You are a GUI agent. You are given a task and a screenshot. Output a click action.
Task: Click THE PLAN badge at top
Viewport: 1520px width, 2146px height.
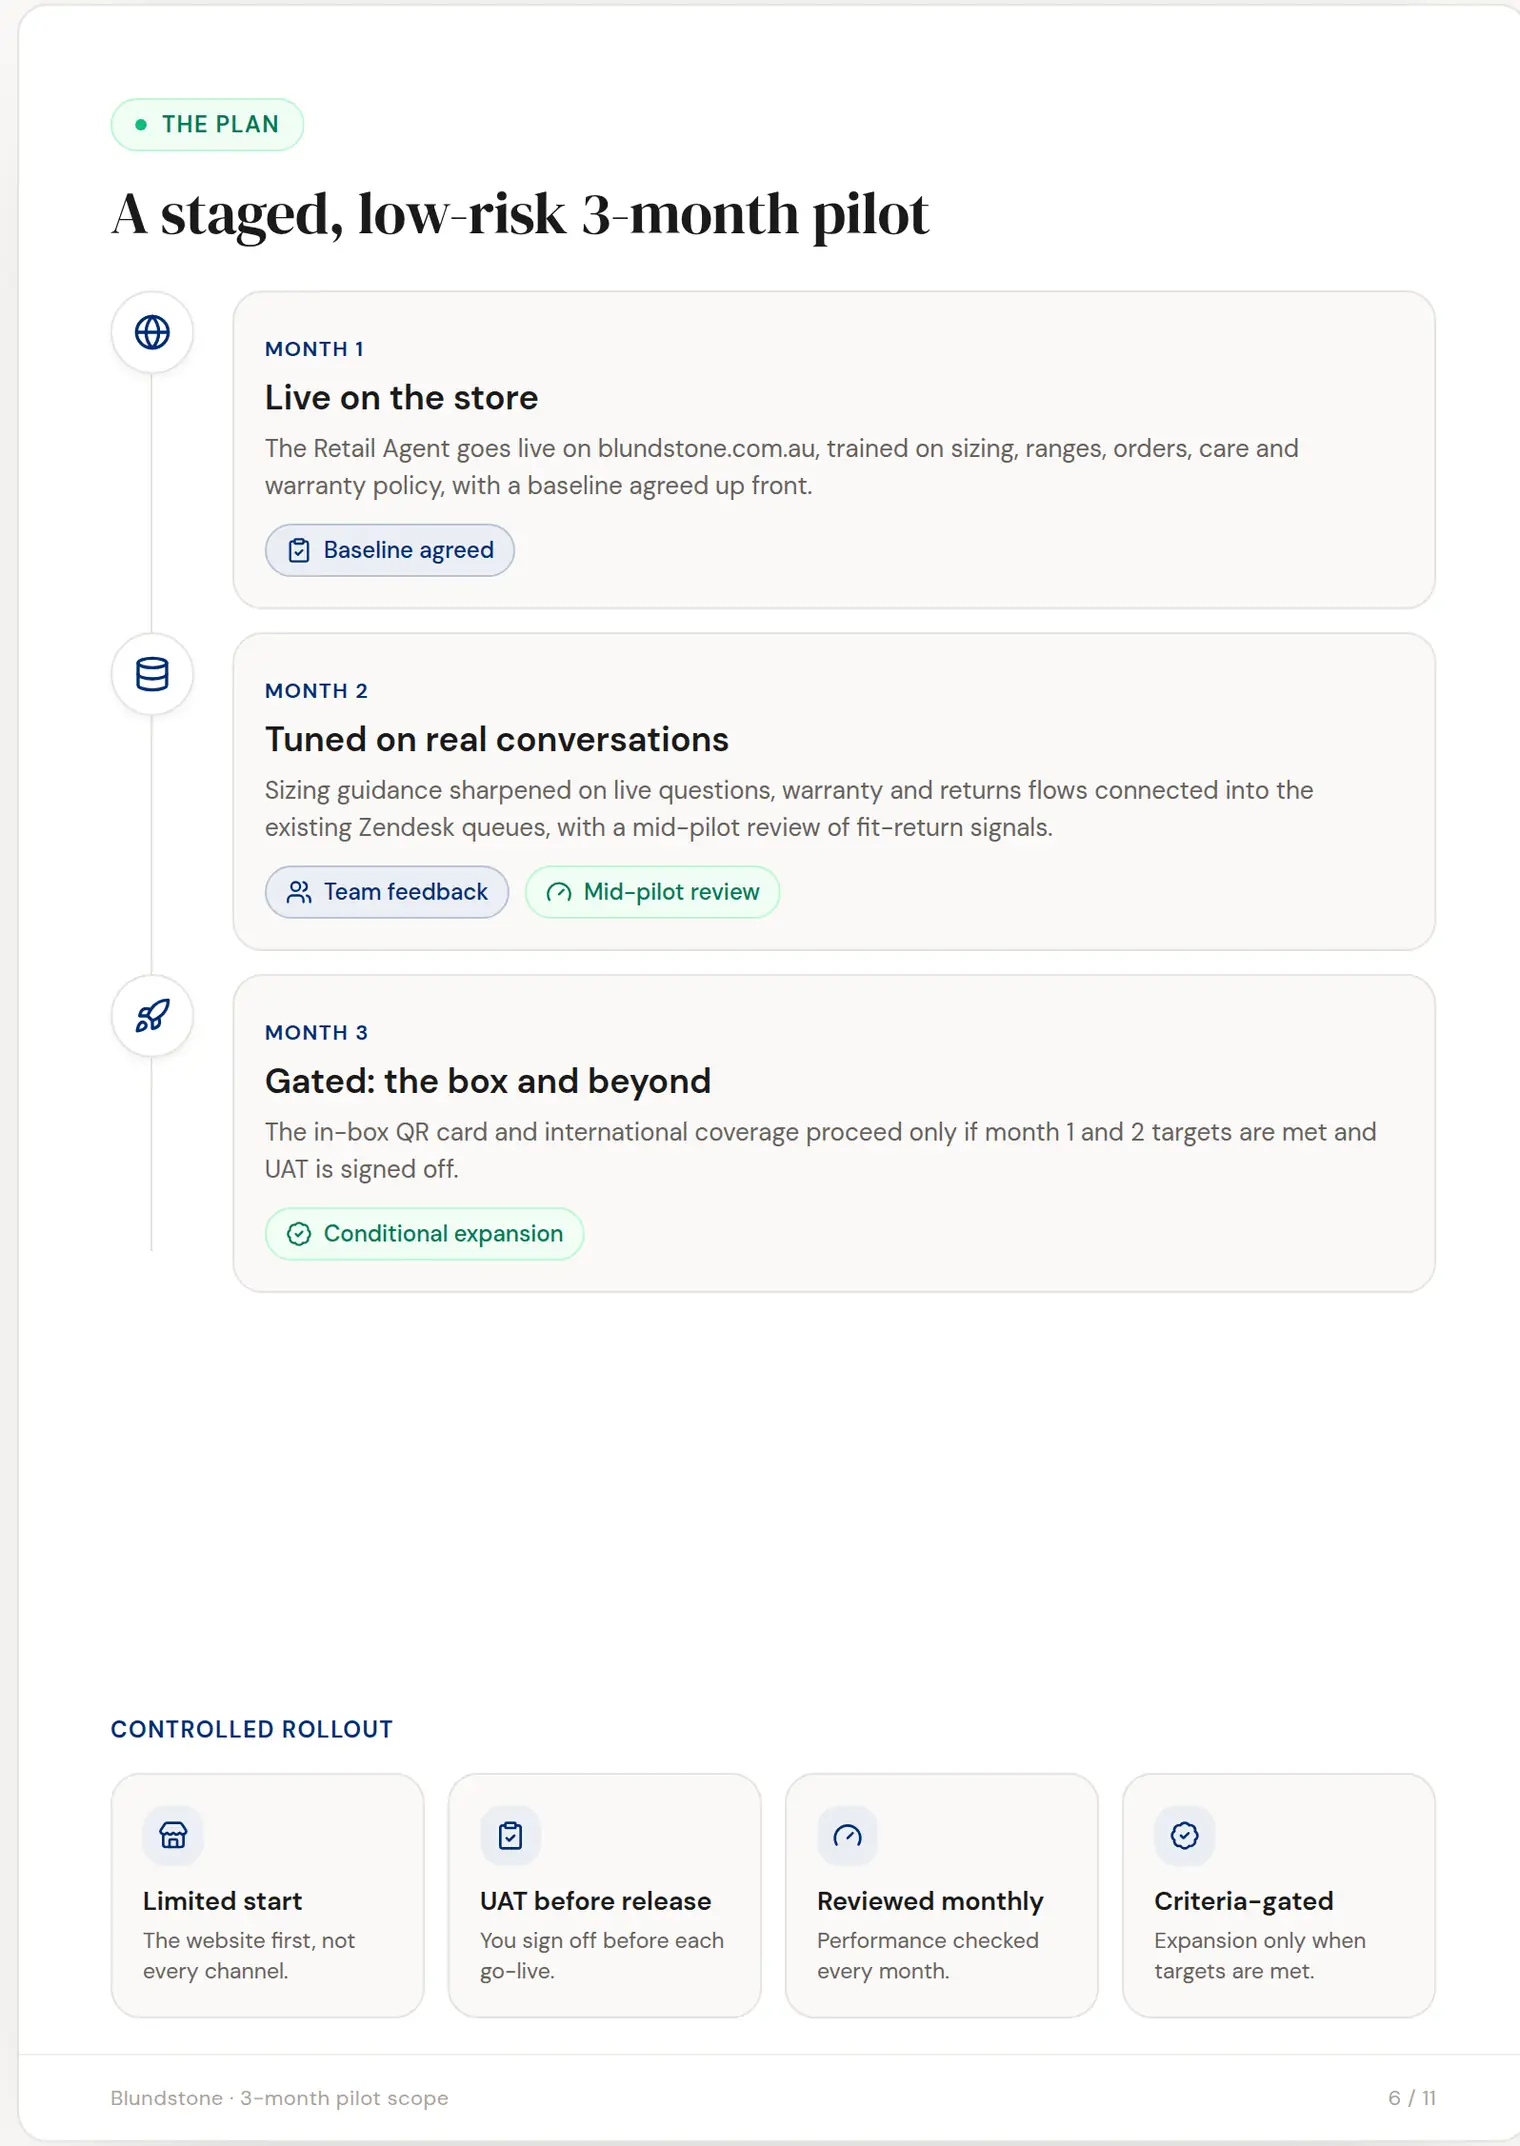point(207,124)
